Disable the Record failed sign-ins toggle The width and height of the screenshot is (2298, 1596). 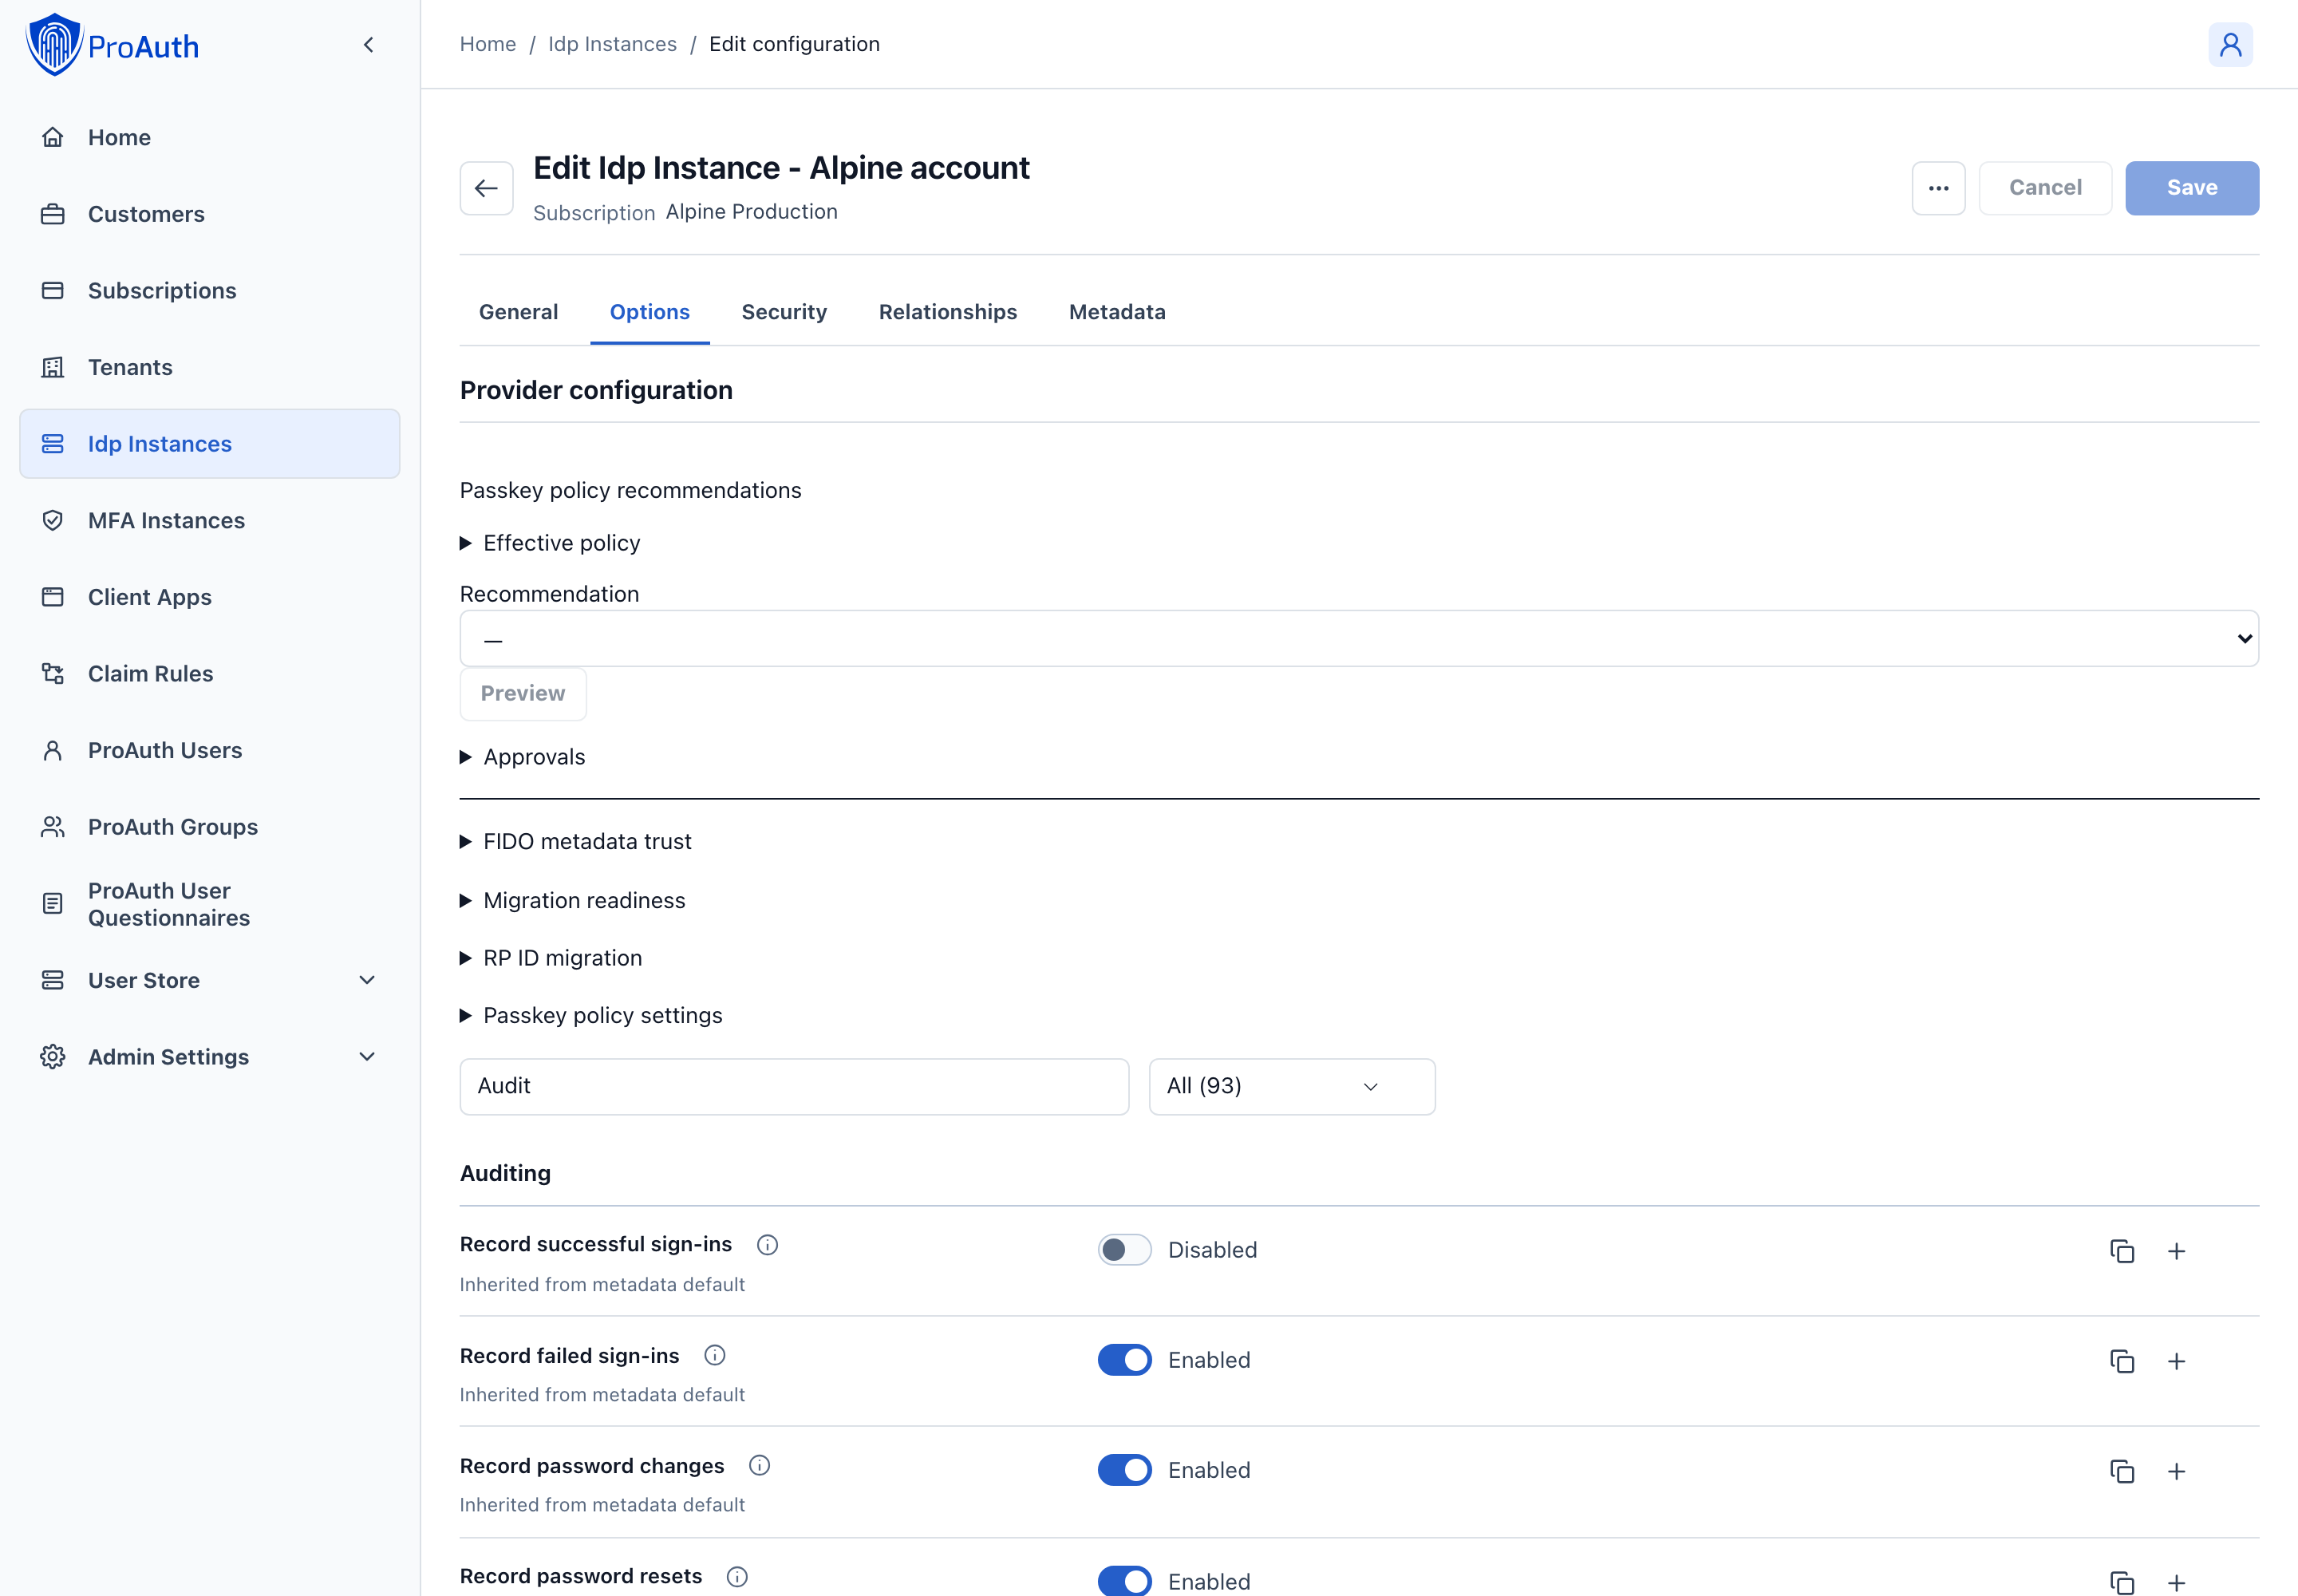click(1124, 1360)
